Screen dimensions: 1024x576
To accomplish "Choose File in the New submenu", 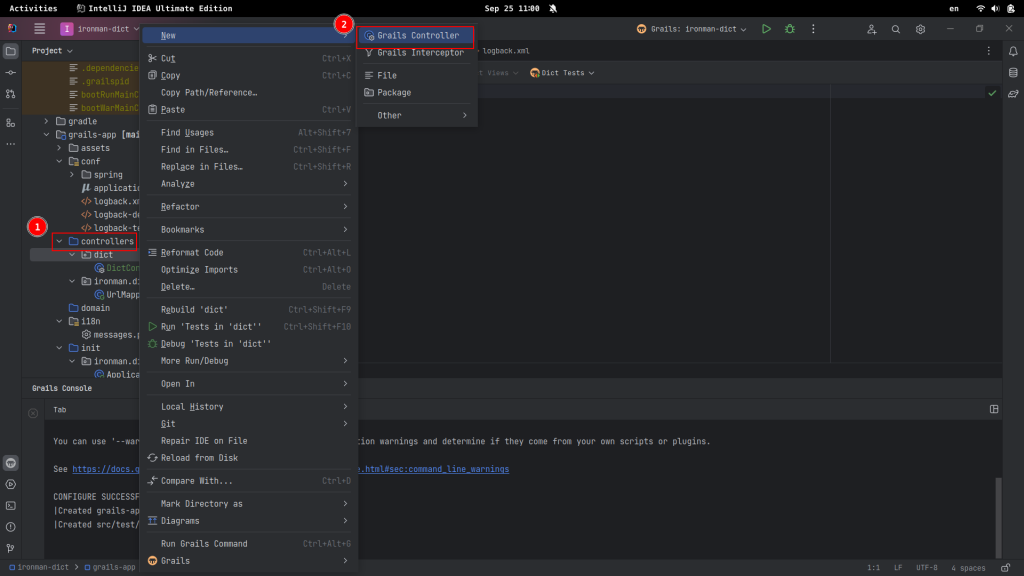I will point(415,75).
